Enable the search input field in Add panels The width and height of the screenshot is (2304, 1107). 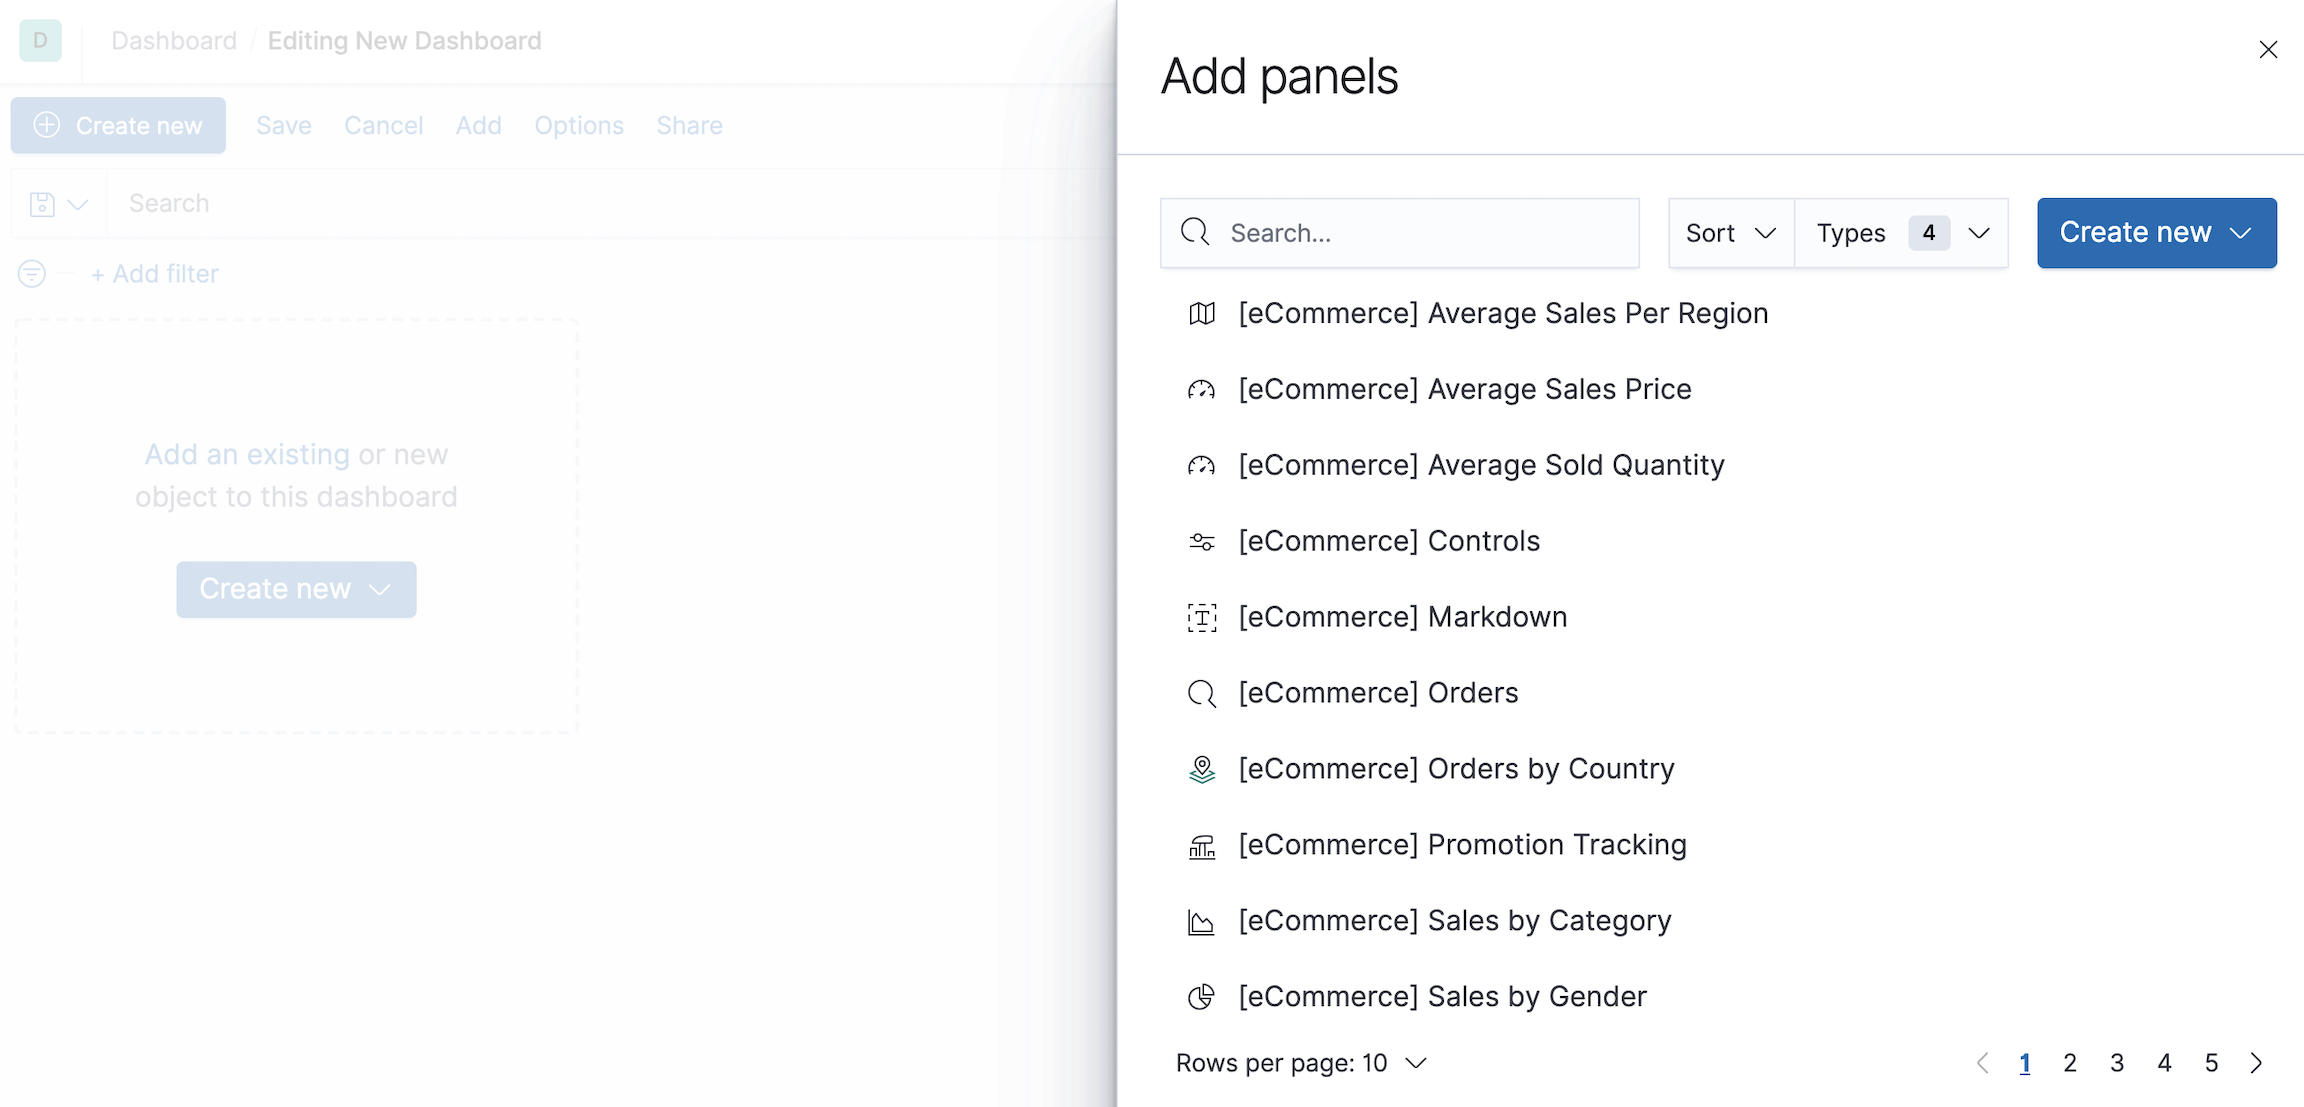tap(1421, 231)
